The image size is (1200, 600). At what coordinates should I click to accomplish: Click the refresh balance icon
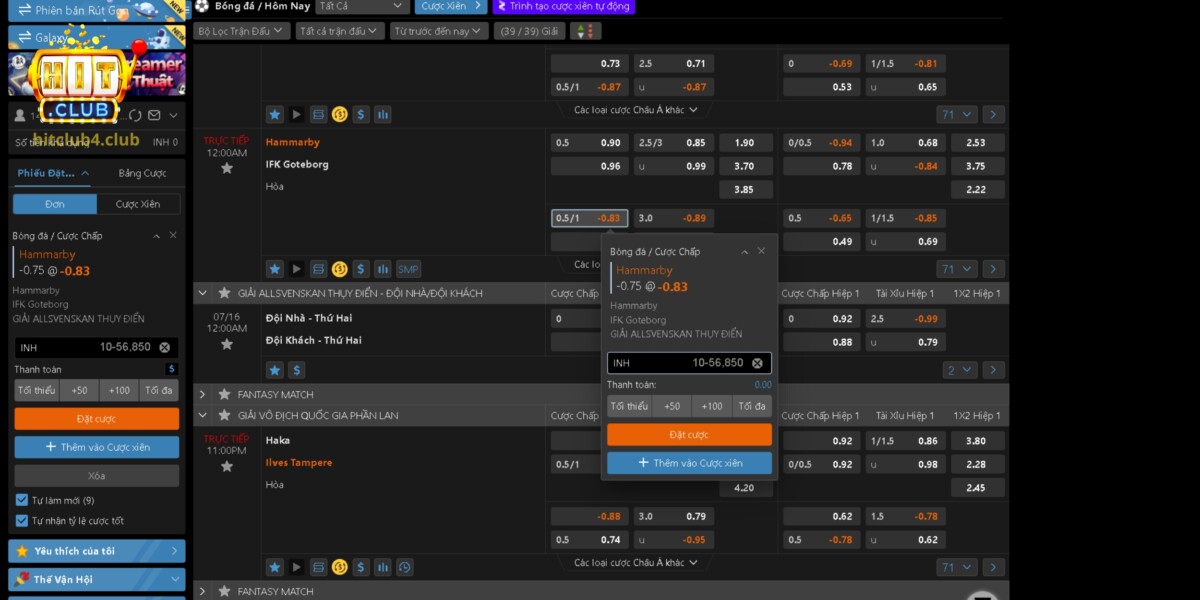[x=135, y=116]
